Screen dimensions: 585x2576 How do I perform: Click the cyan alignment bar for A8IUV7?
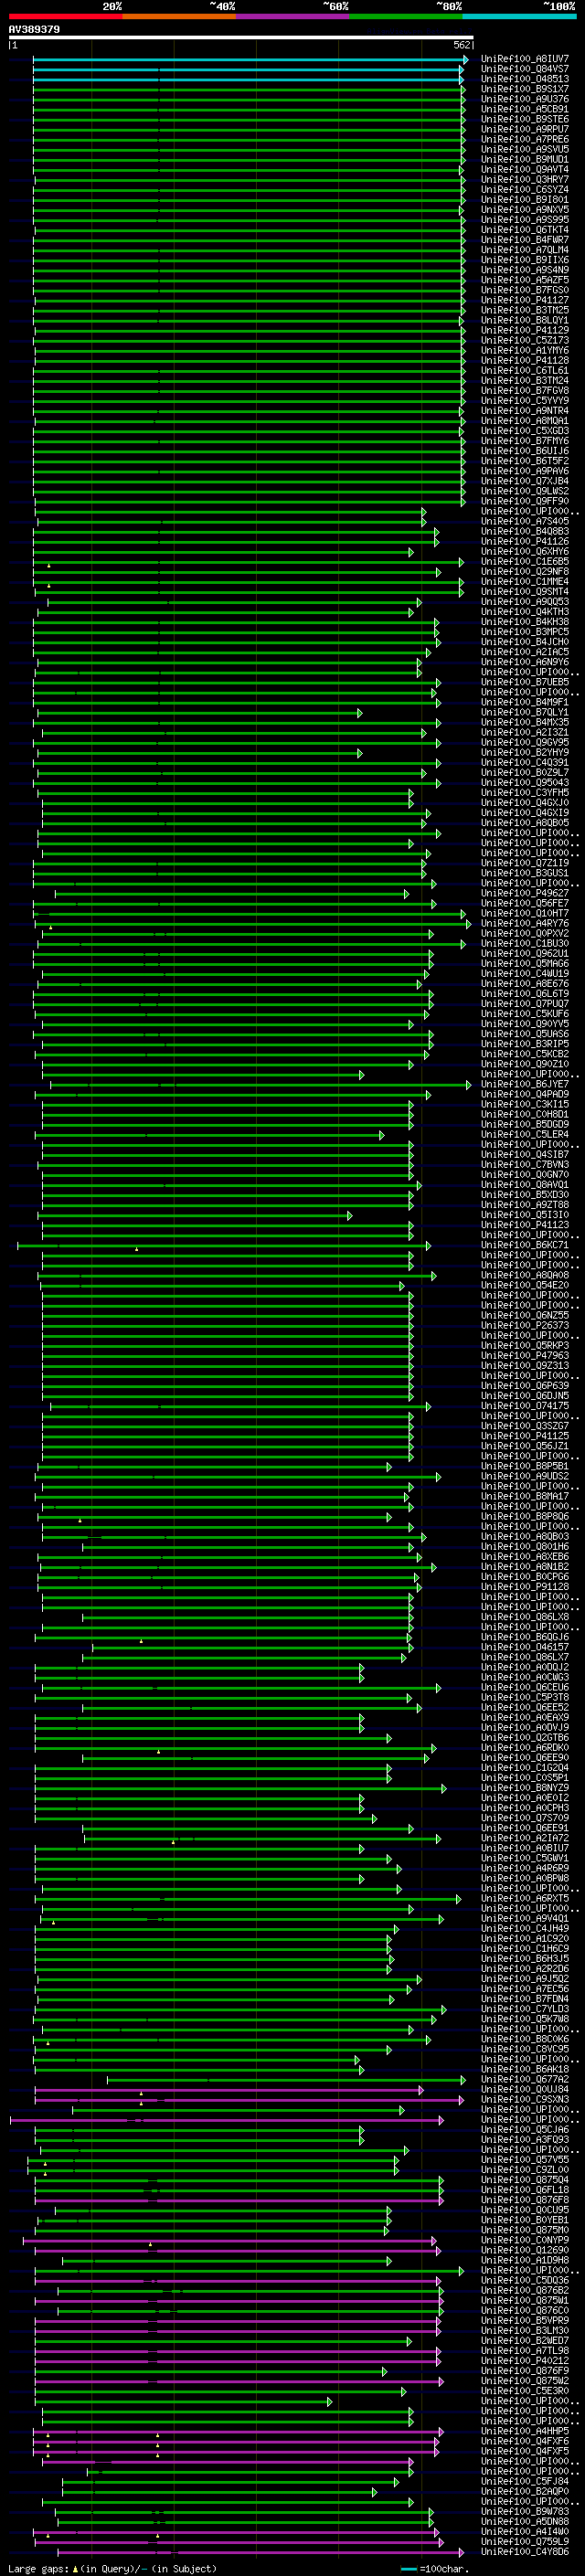click(x=250, y=60)
